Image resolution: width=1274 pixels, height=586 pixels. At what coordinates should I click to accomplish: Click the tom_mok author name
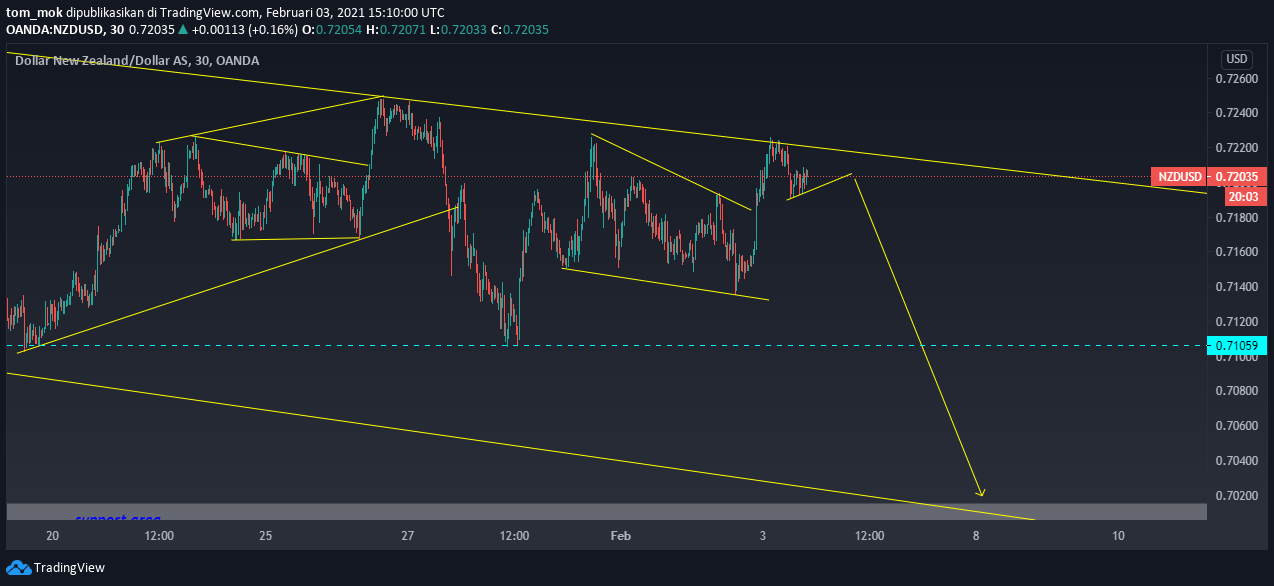point(35,13)
